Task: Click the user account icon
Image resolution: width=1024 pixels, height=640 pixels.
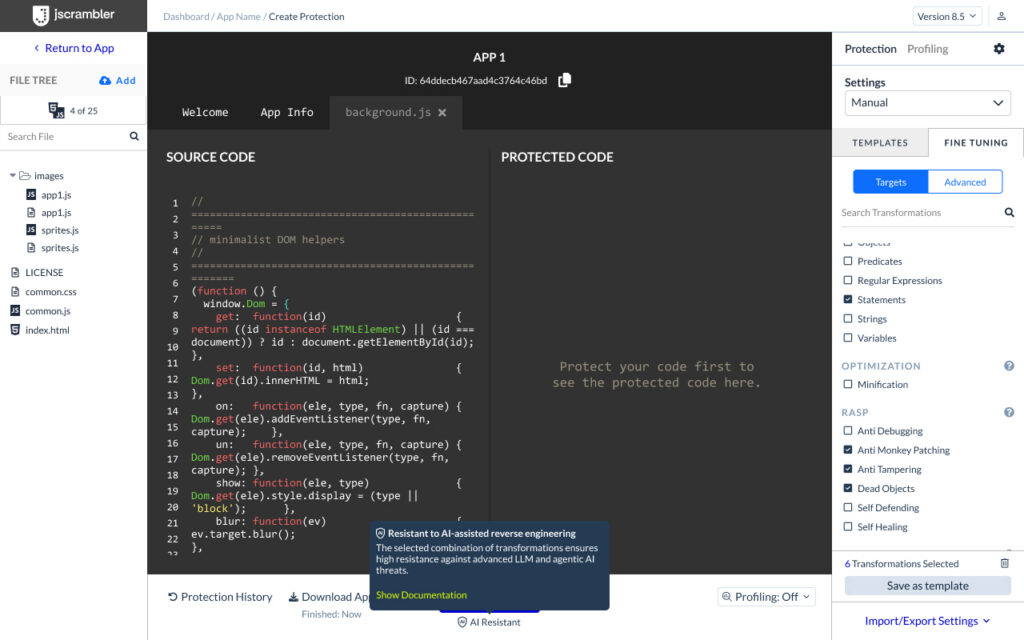Action: click(x=1001, y=16)
